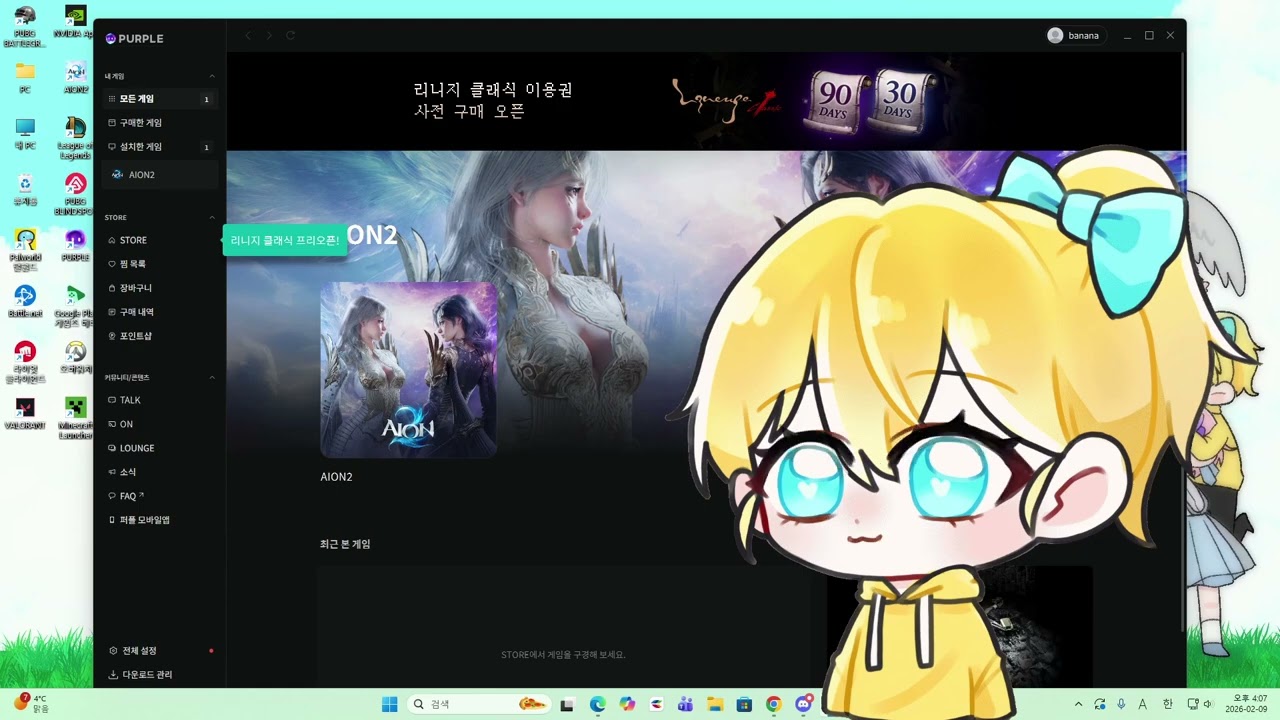Open 모든 게임 in PURPLE sidebar

[x=160, y=99]
